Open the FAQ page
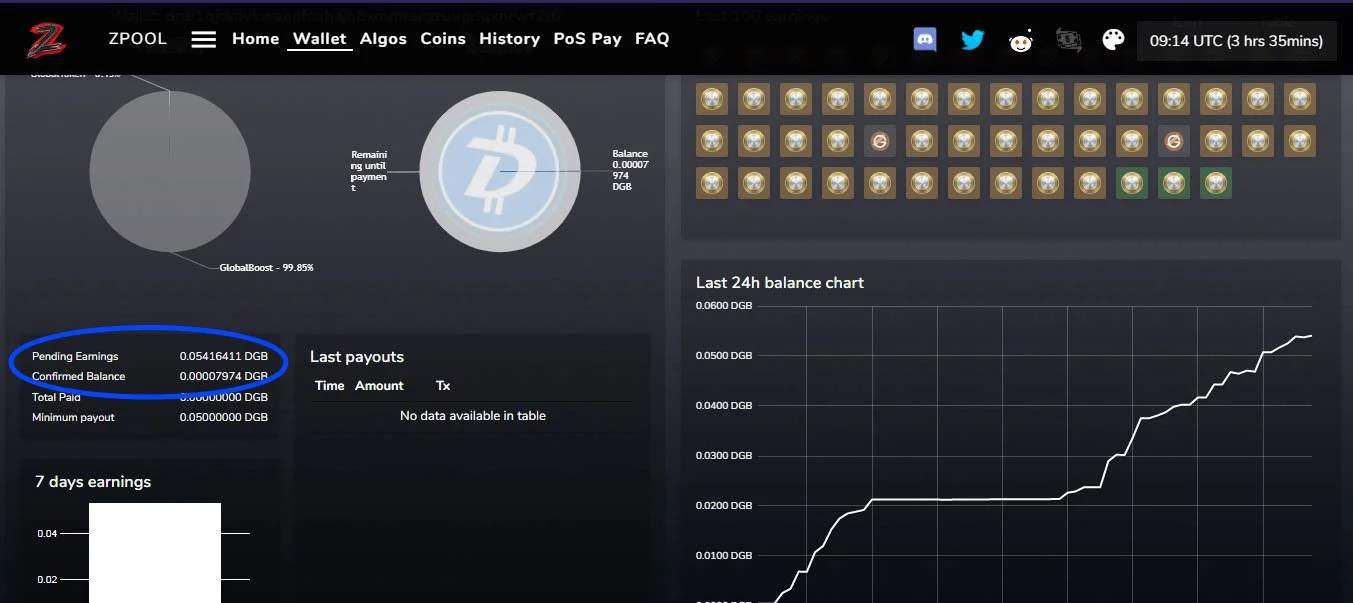Screen dimensions: 1353x603 [x=652, y=38]
